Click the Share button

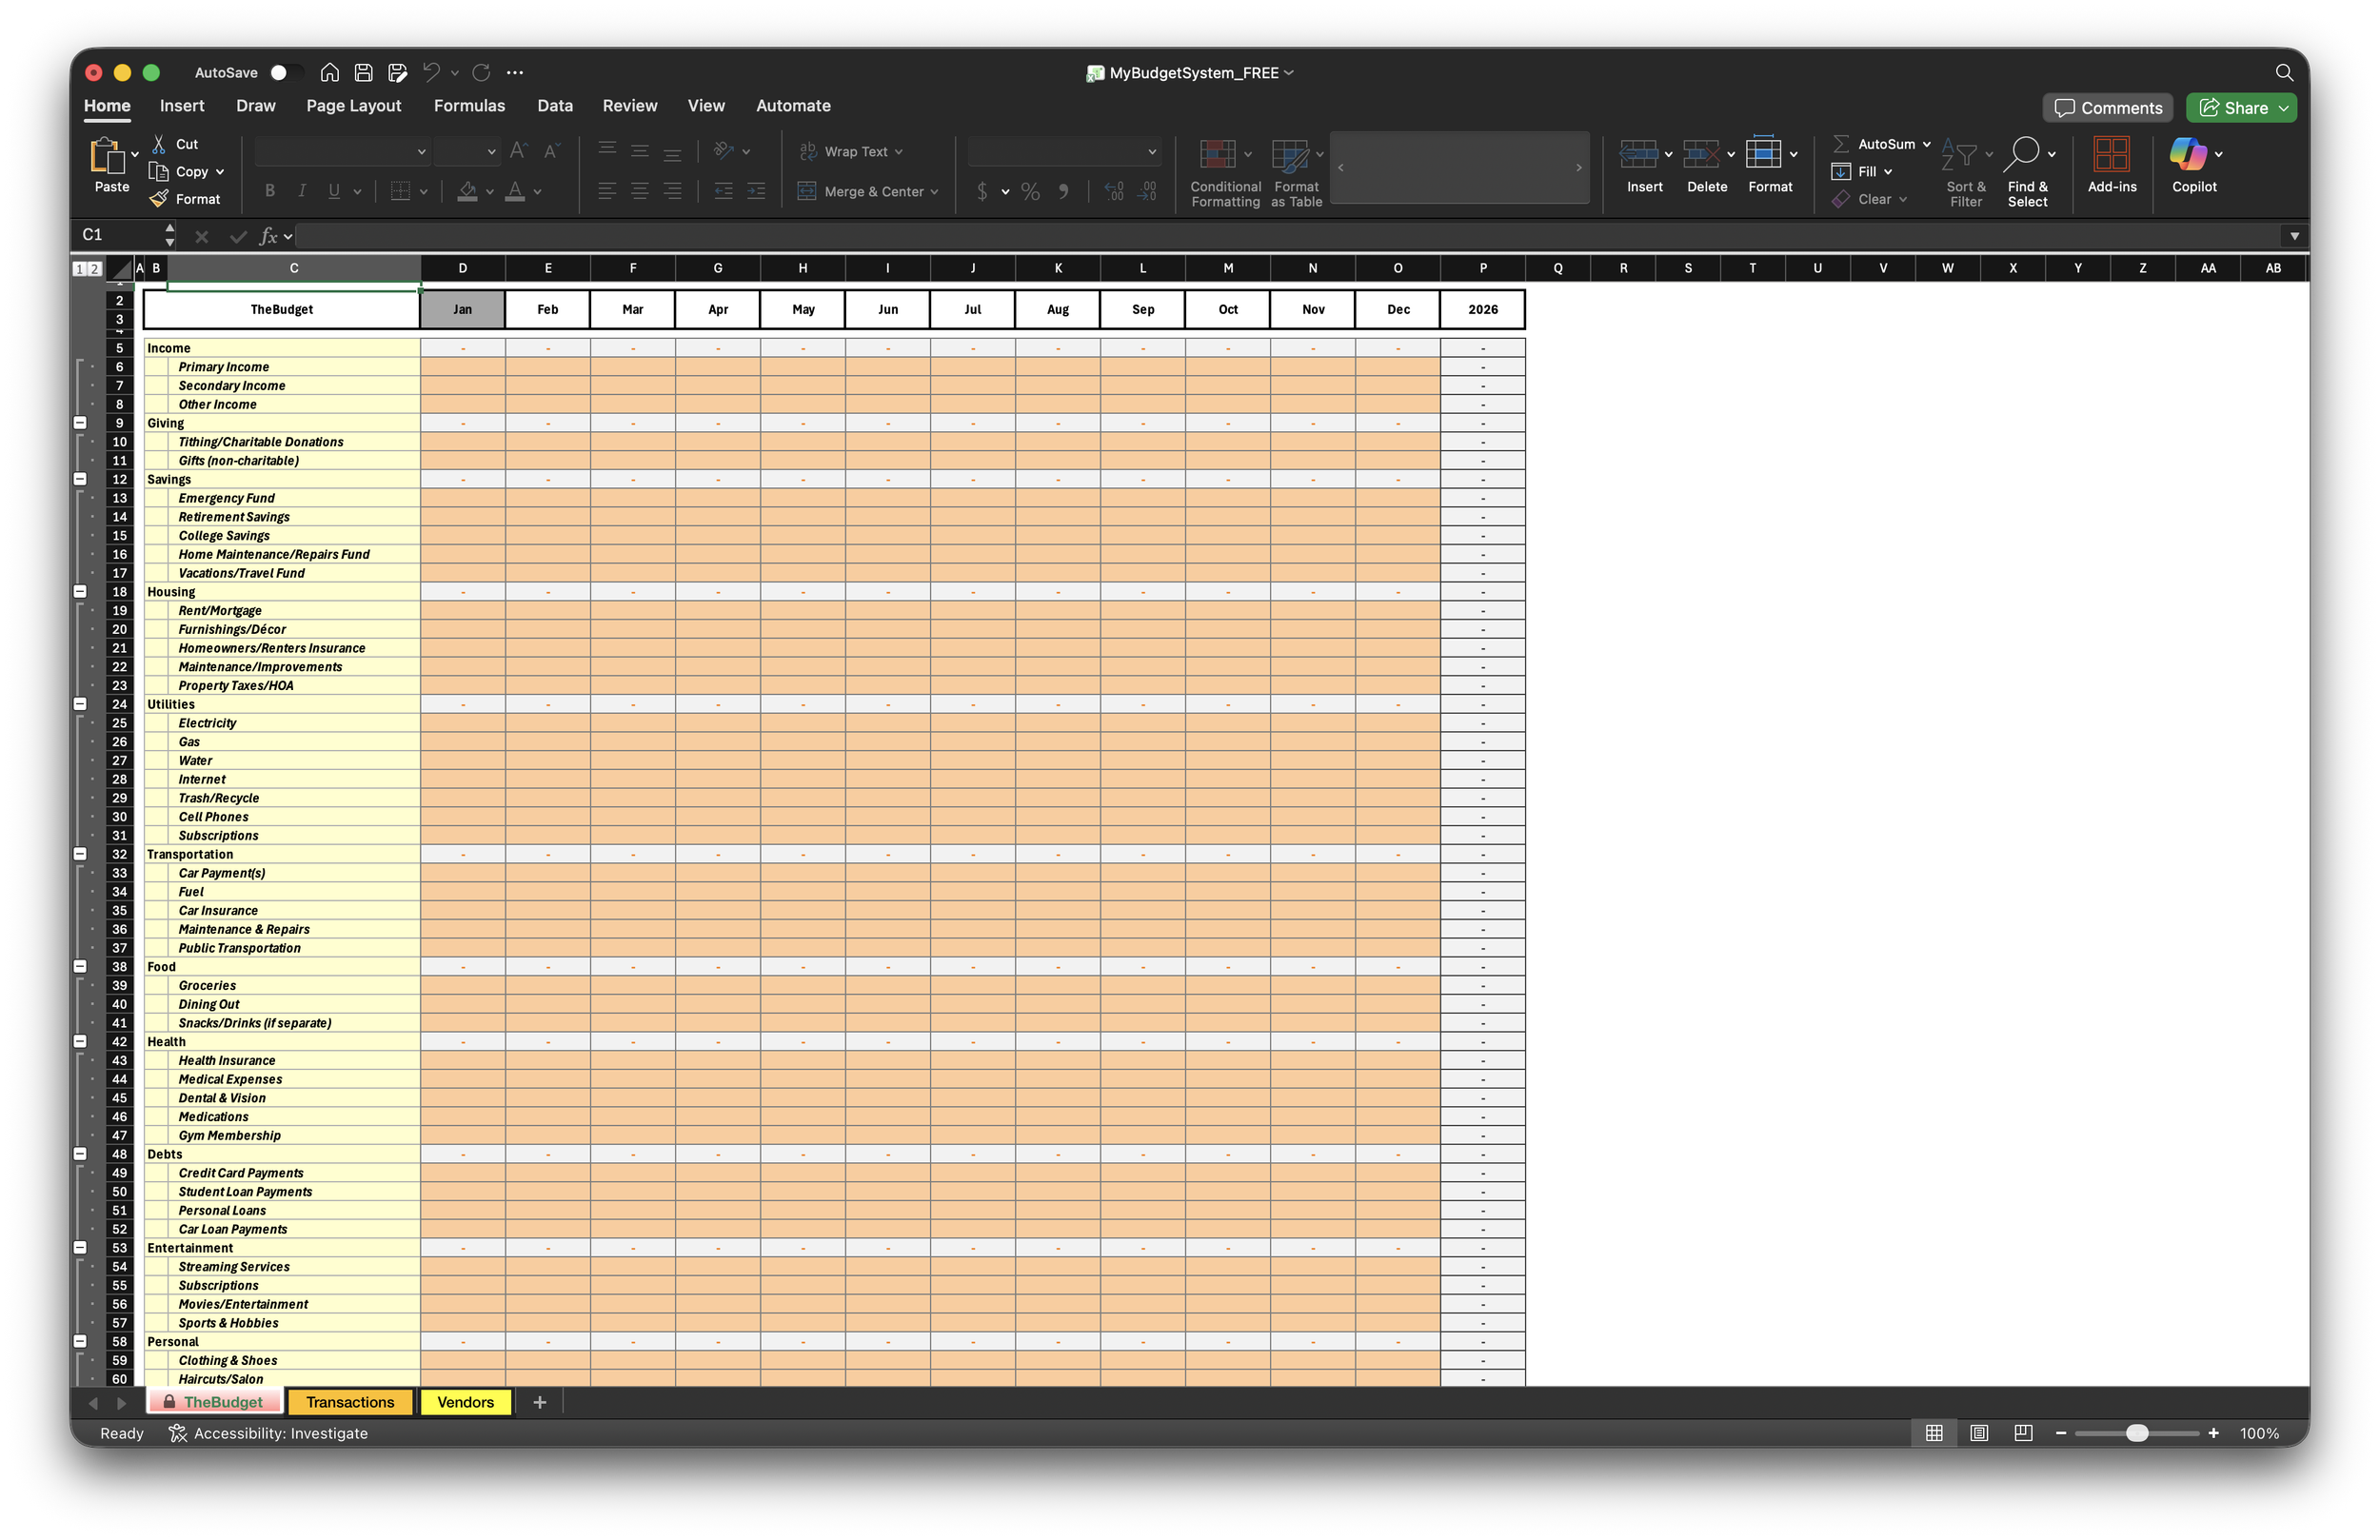[2240, 107]
